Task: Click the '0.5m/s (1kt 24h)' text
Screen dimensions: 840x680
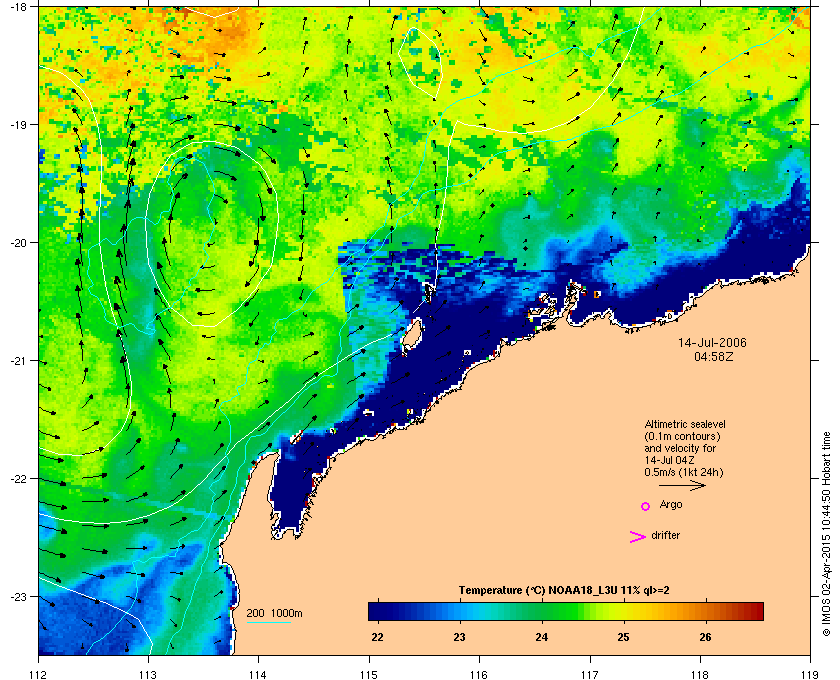Action: [x=684, y=473]
